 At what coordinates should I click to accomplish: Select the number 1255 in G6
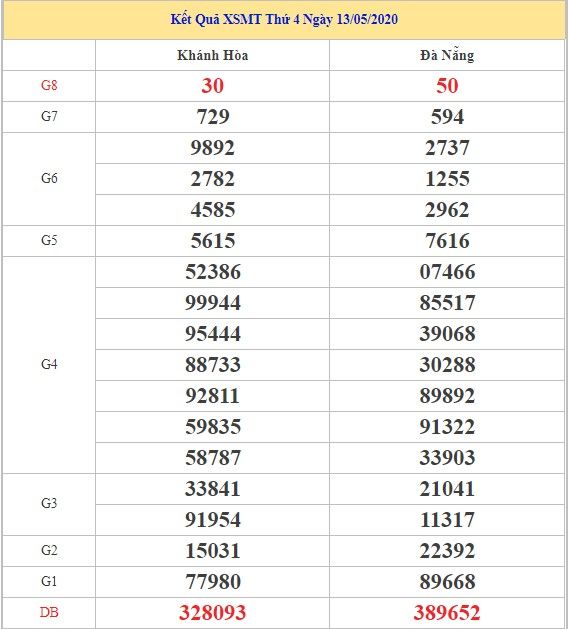point(447,179)
